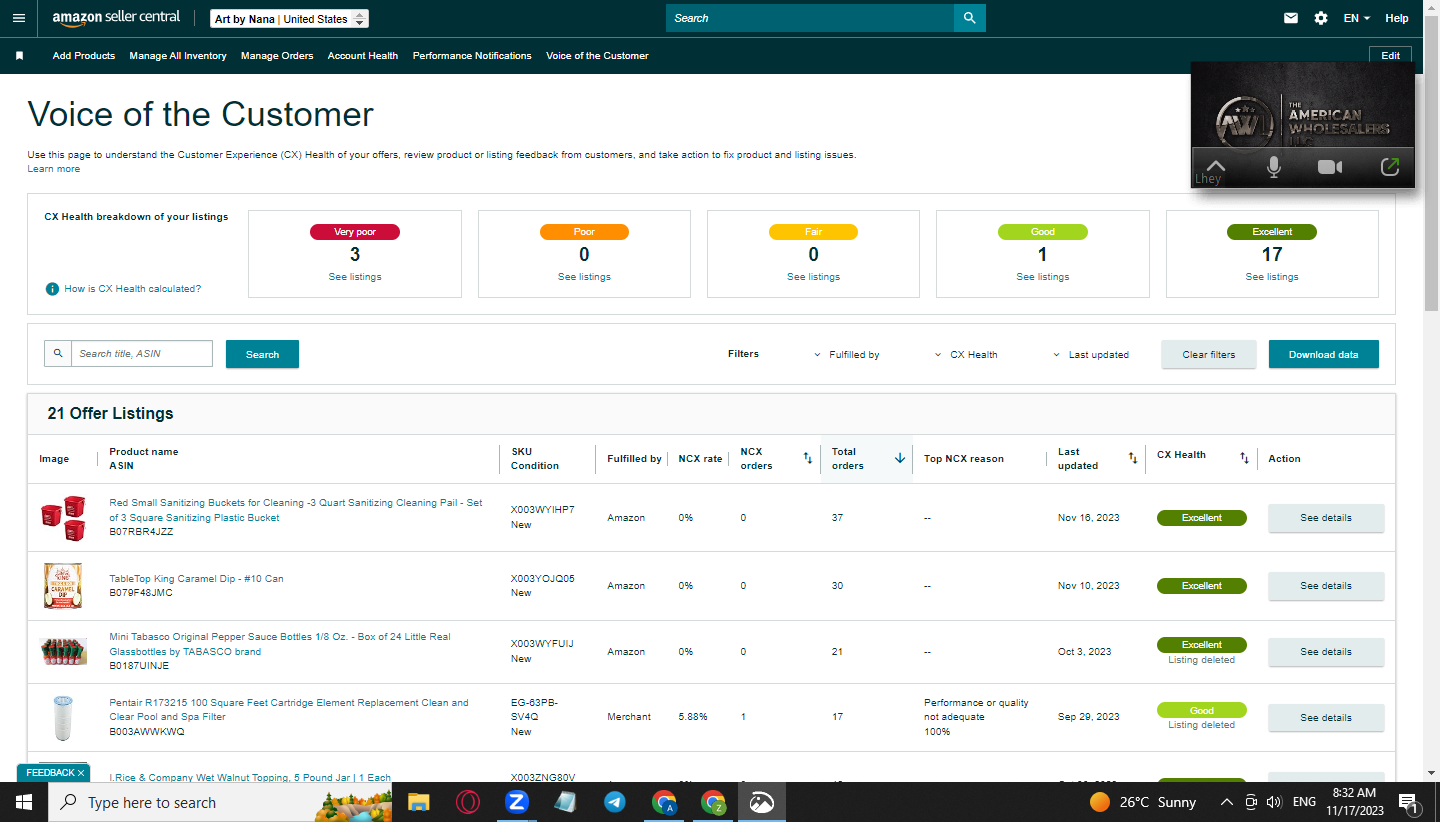
Task: Click the search magnifier button in header
Action: [x=969, y=18]
